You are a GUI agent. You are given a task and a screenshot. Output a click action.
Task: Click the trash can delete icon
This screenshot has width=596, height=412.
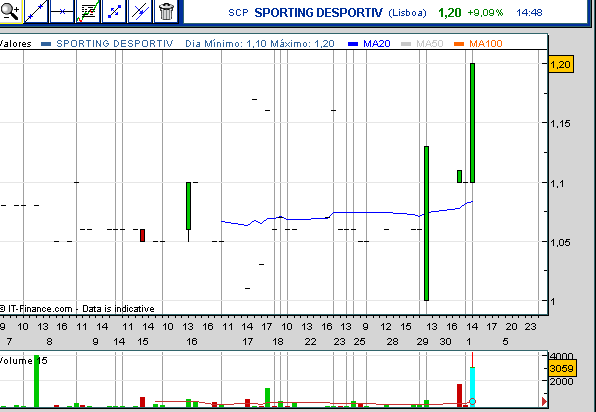click(166, 11)
